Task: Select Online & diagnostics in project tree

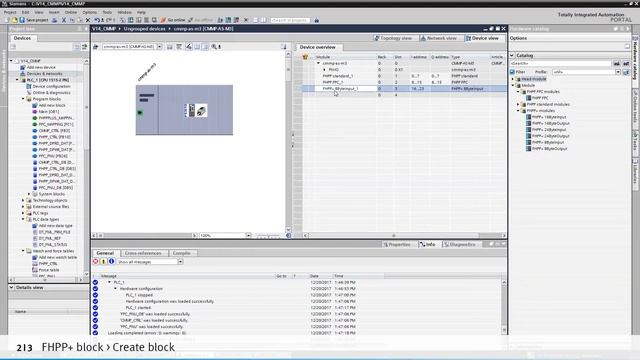Action: pyautogui.click(x=51, y=93)
